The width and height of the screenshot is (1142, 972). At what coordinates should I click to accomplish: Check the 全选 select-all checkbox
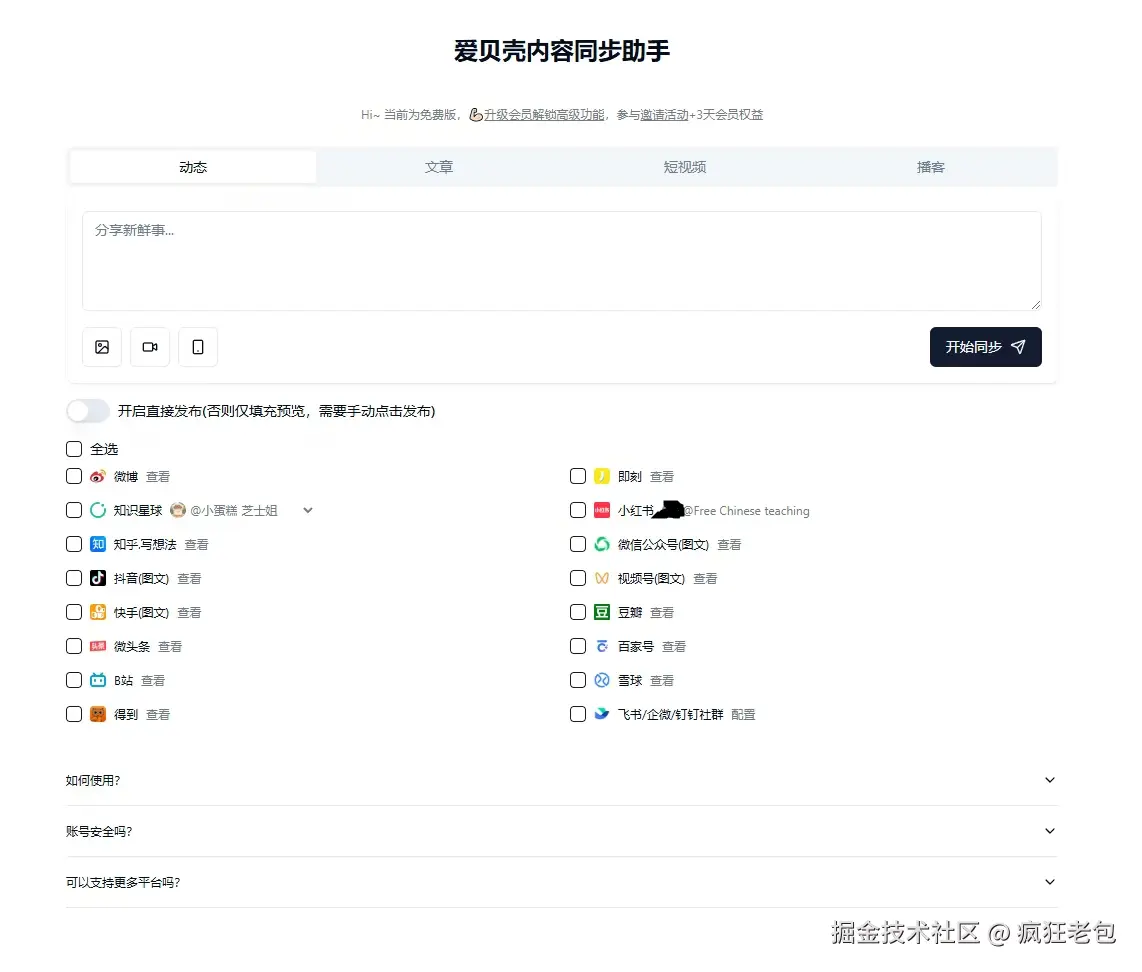[x=74, y=449]
